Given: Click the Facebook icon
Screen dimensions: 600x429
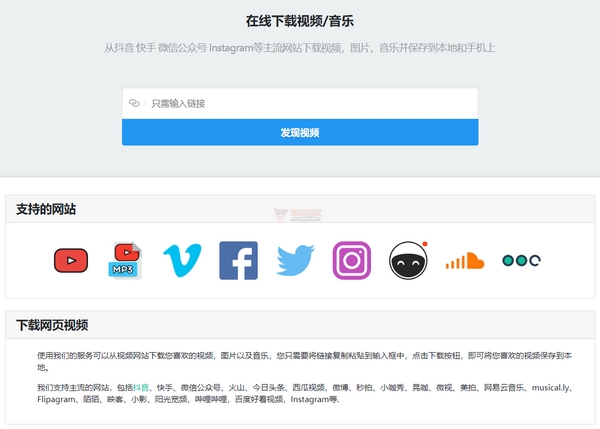Looking at the screenshot, I should coord(238,260).
